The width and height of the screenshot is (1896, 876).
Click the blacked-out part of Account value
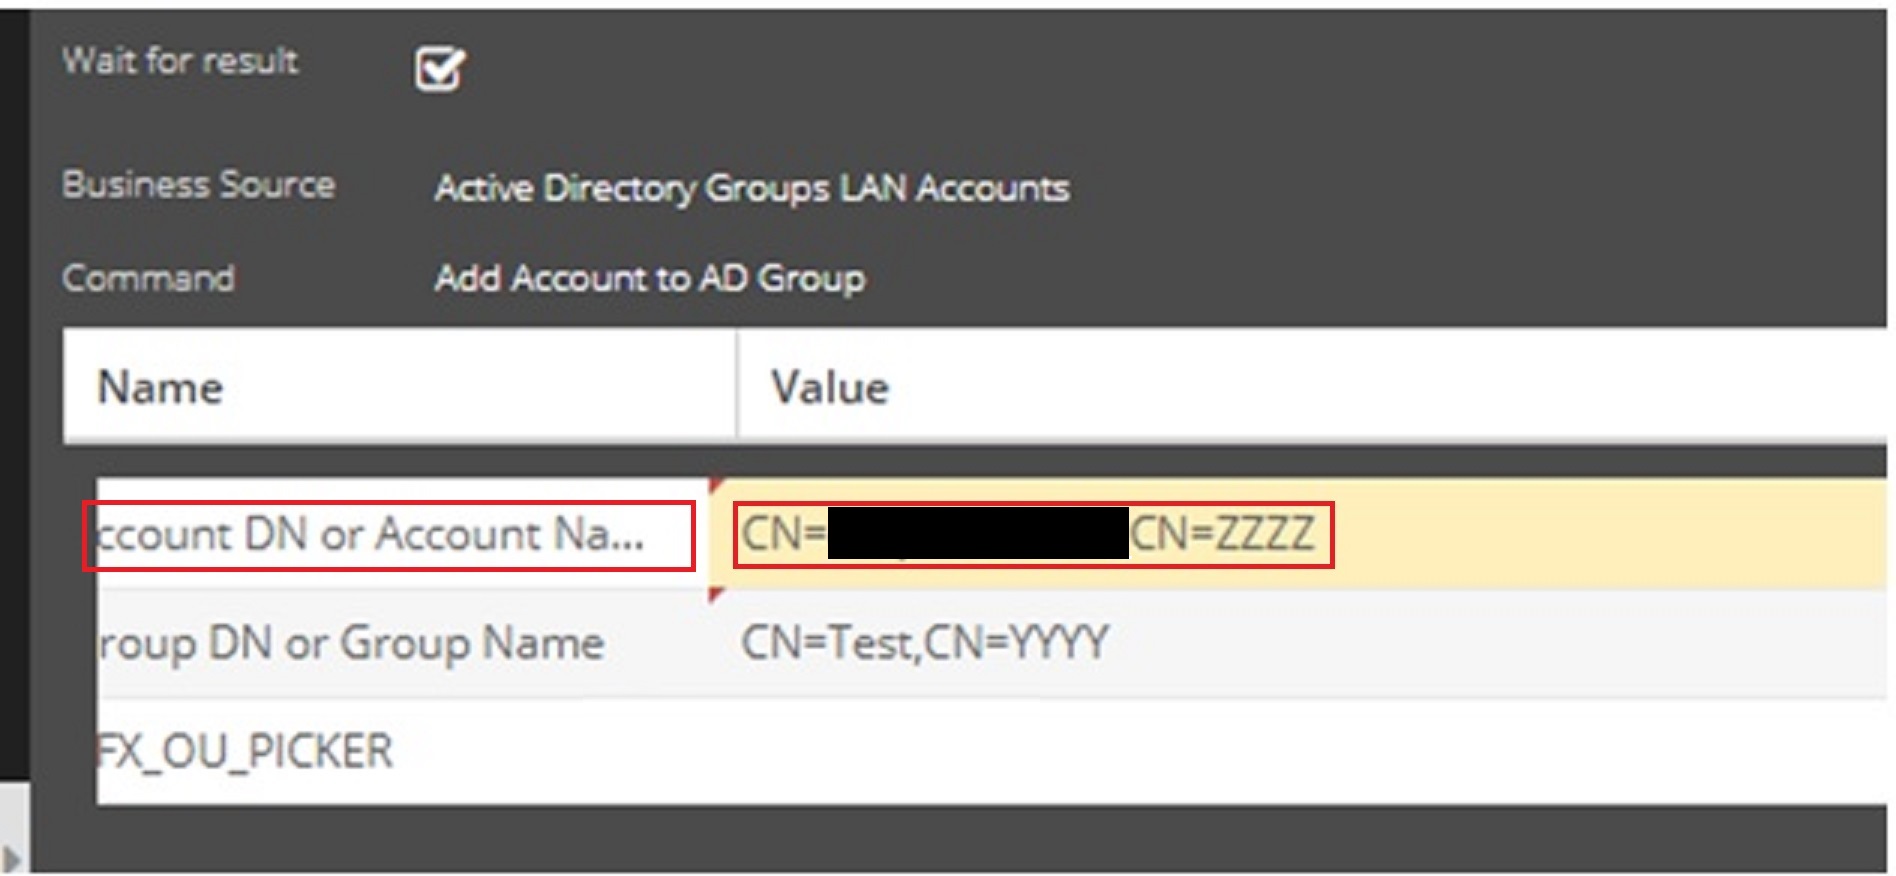tap(977, 533)
